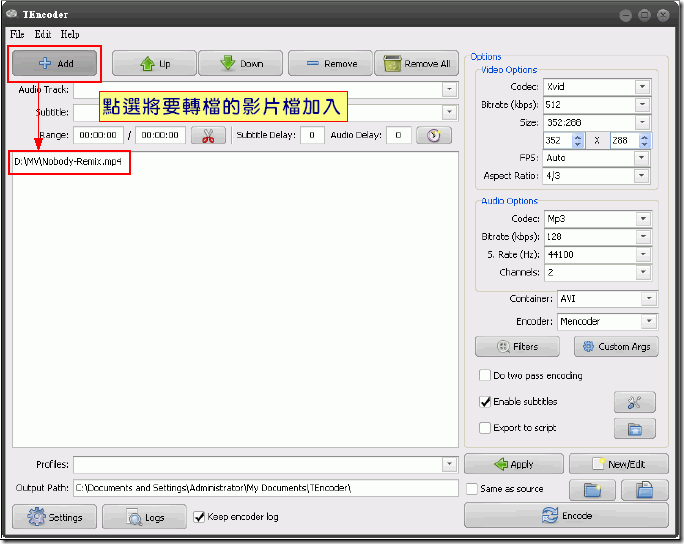Uncheck Enable subtitles checkbox
The height and width of the screenshot is (544, 684).
pyautogui.click(x=485, y=402)
